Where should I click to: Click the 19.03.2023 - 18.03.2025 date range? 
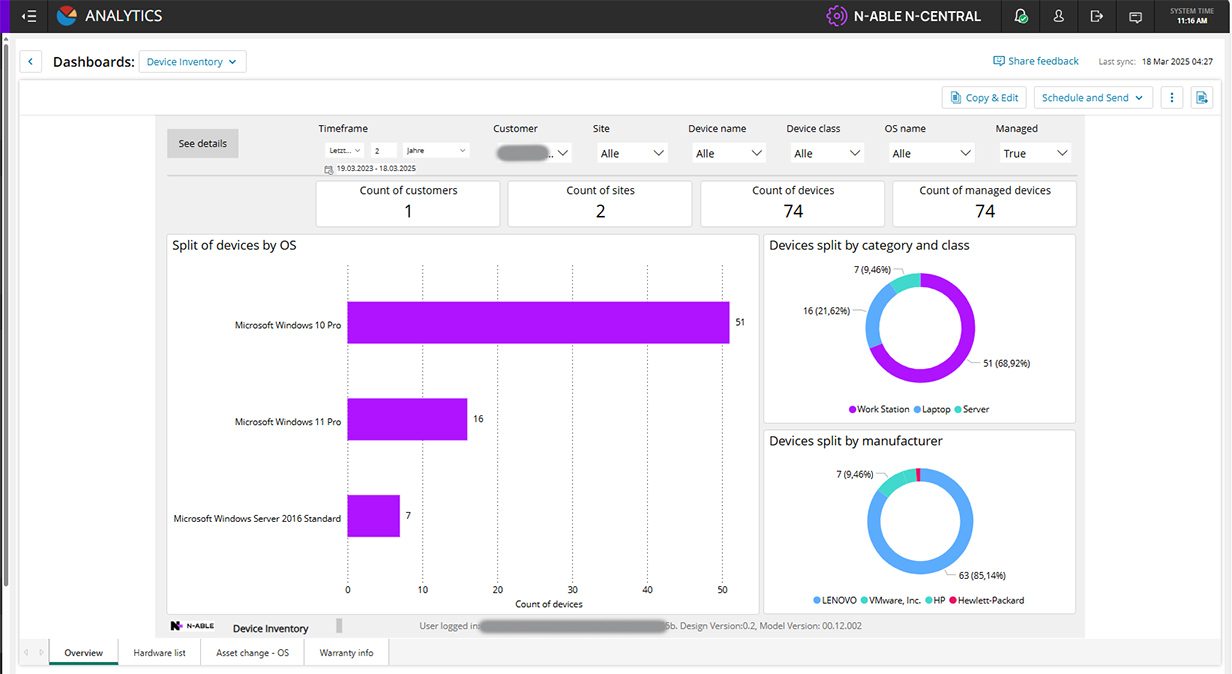click(376, 169)
